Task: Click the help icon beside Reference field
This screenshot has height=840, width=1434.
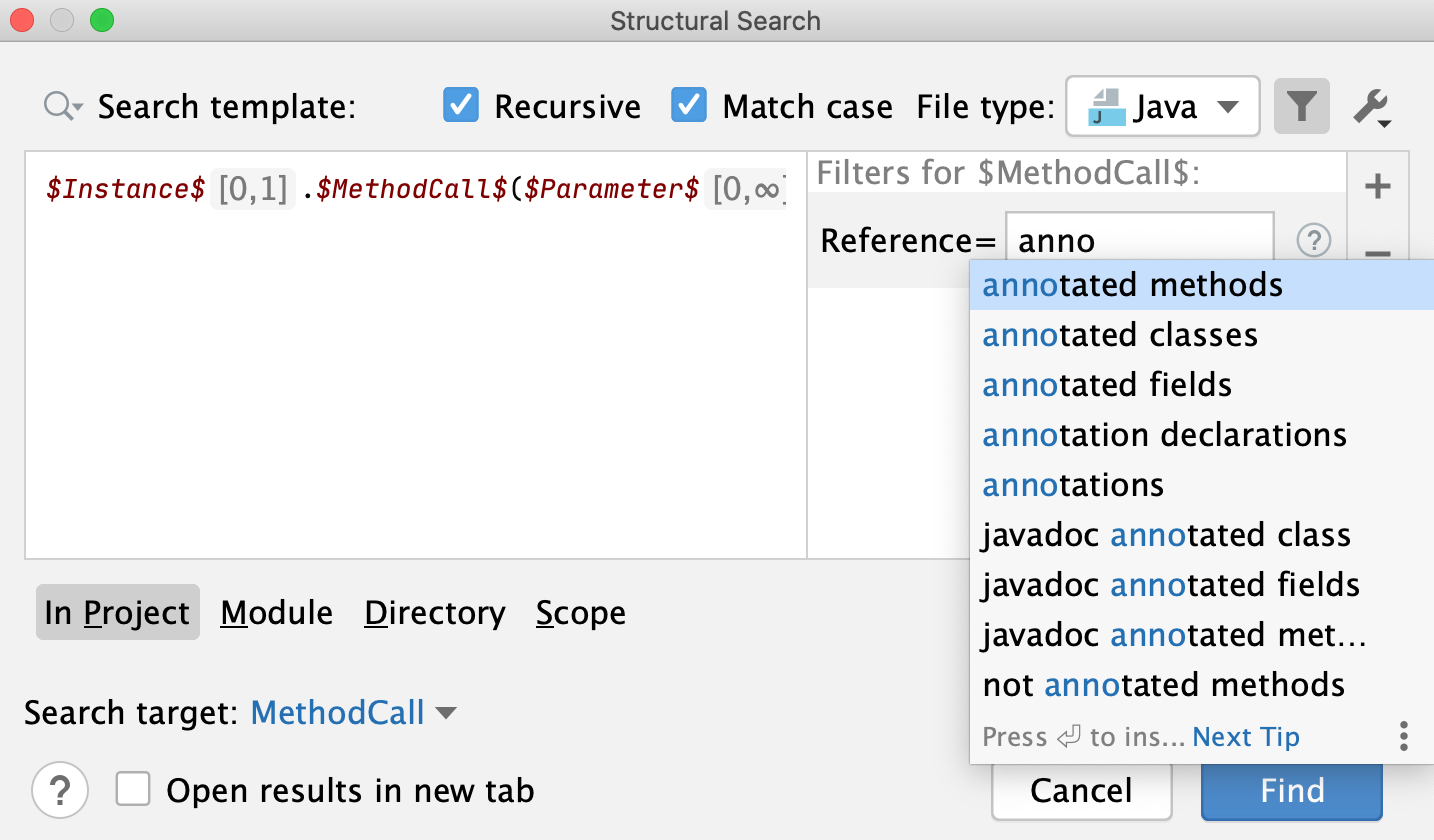Action: click(1313, 240)
